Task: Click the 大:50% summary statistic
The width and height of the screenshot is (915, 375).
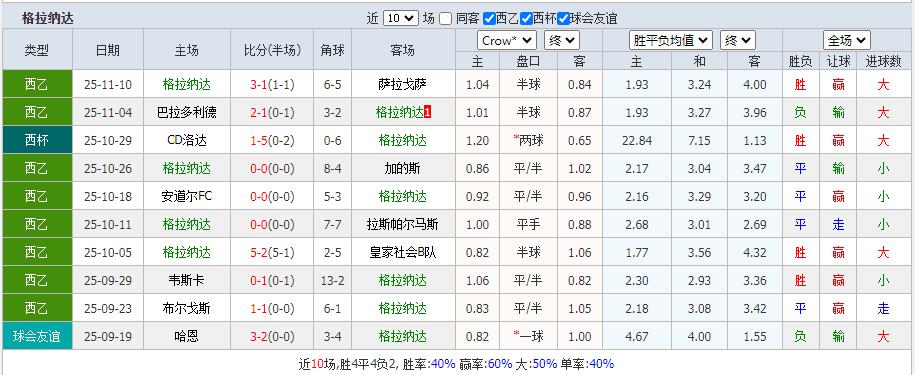Action: coord(537,365)
